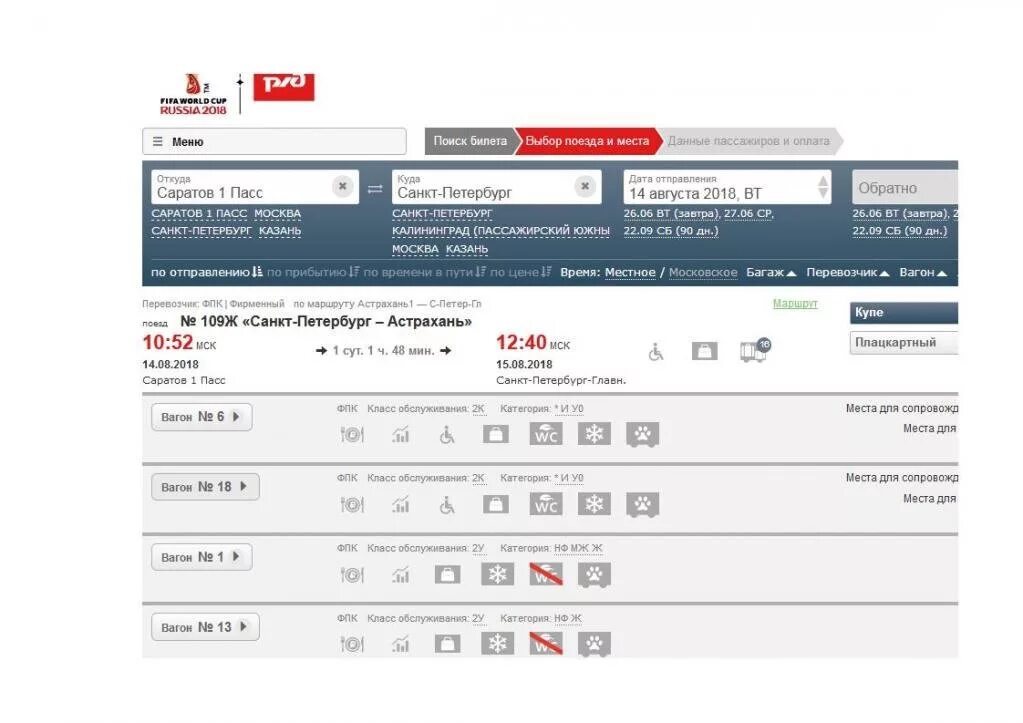Click snowflake icon in Вагон № 18 row
The image size is (1023, 723).
594,504
